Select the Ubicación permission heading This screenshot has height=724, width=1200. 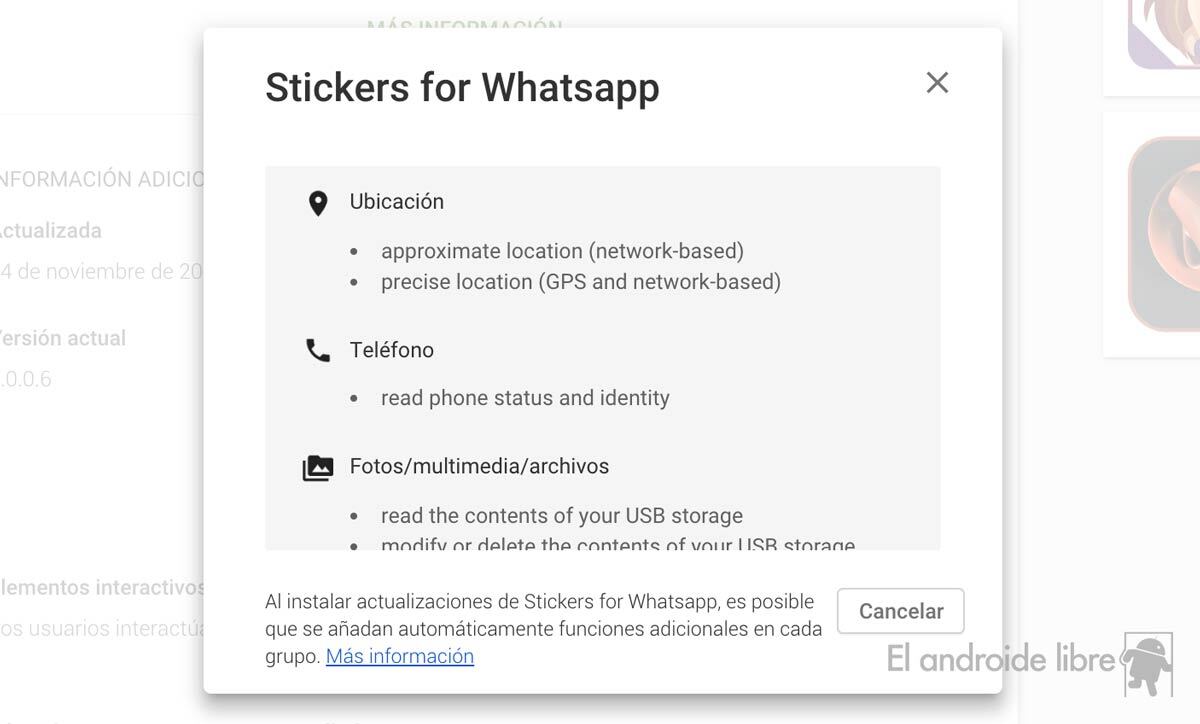[x=397, y=202]
